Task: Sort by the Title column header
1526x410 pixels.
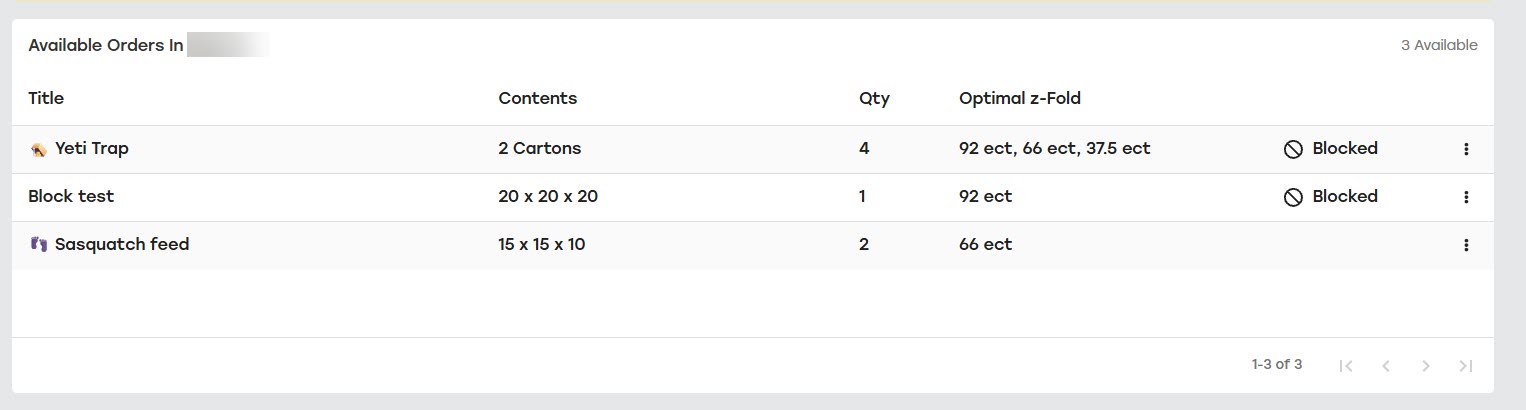Action: (x=46, y=98)
